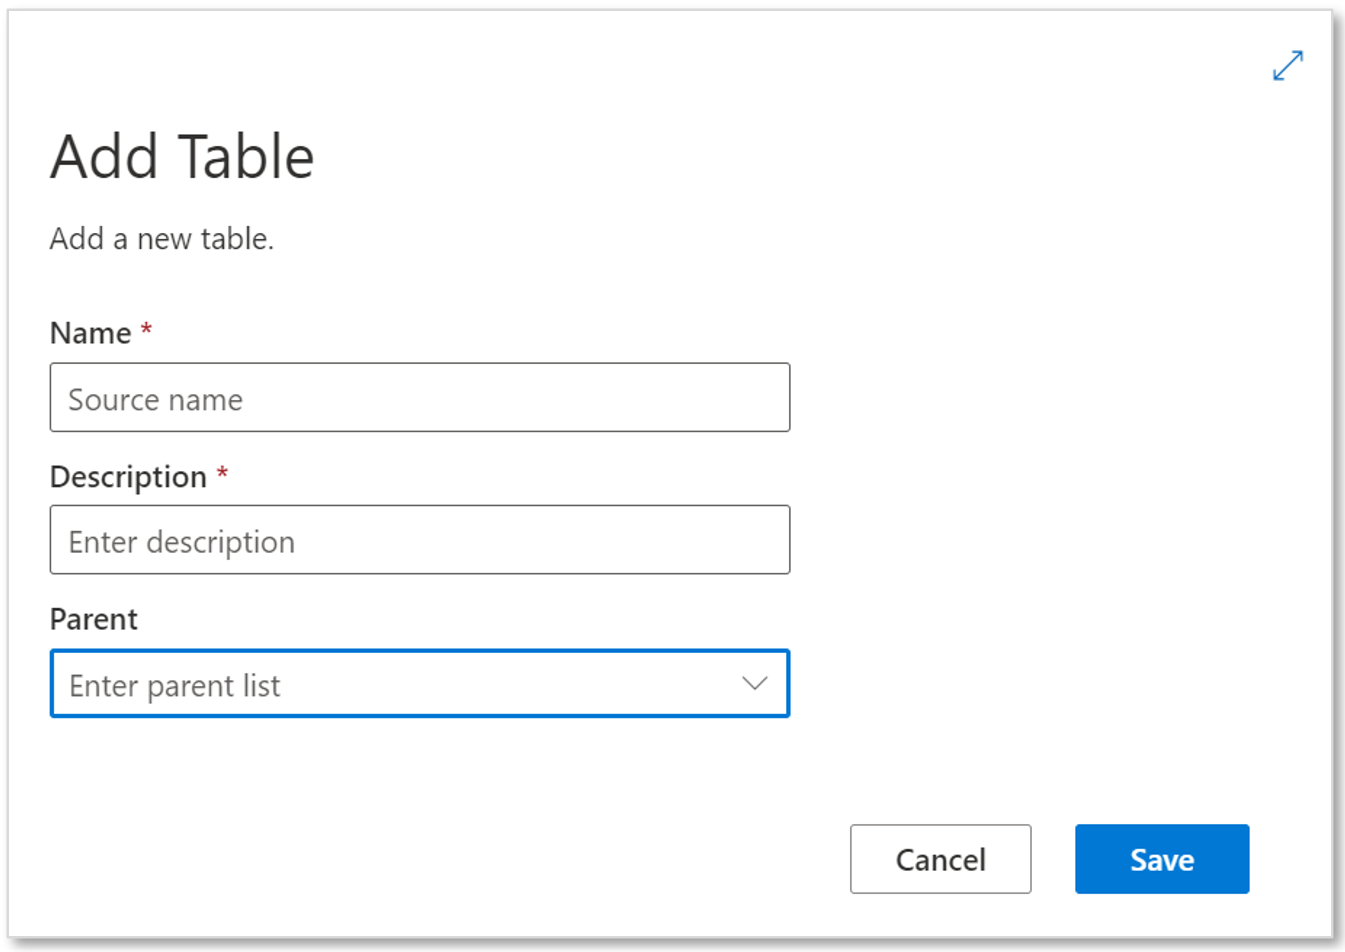Select the Add Table heading text
Image resolution: width=1345 pixels, height=952 pixels.
tap(182, 157)
